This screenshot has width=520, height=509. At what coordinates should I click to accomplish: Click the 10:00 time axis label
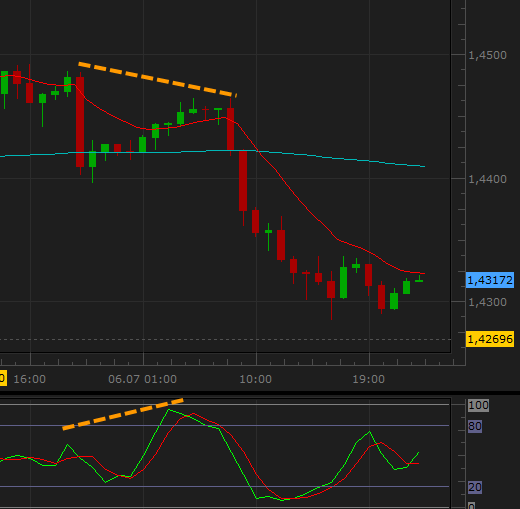coord(256,379)
